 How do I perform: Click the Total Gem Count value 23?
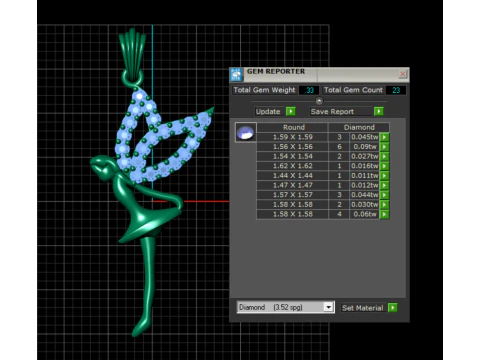click(396, 90)
